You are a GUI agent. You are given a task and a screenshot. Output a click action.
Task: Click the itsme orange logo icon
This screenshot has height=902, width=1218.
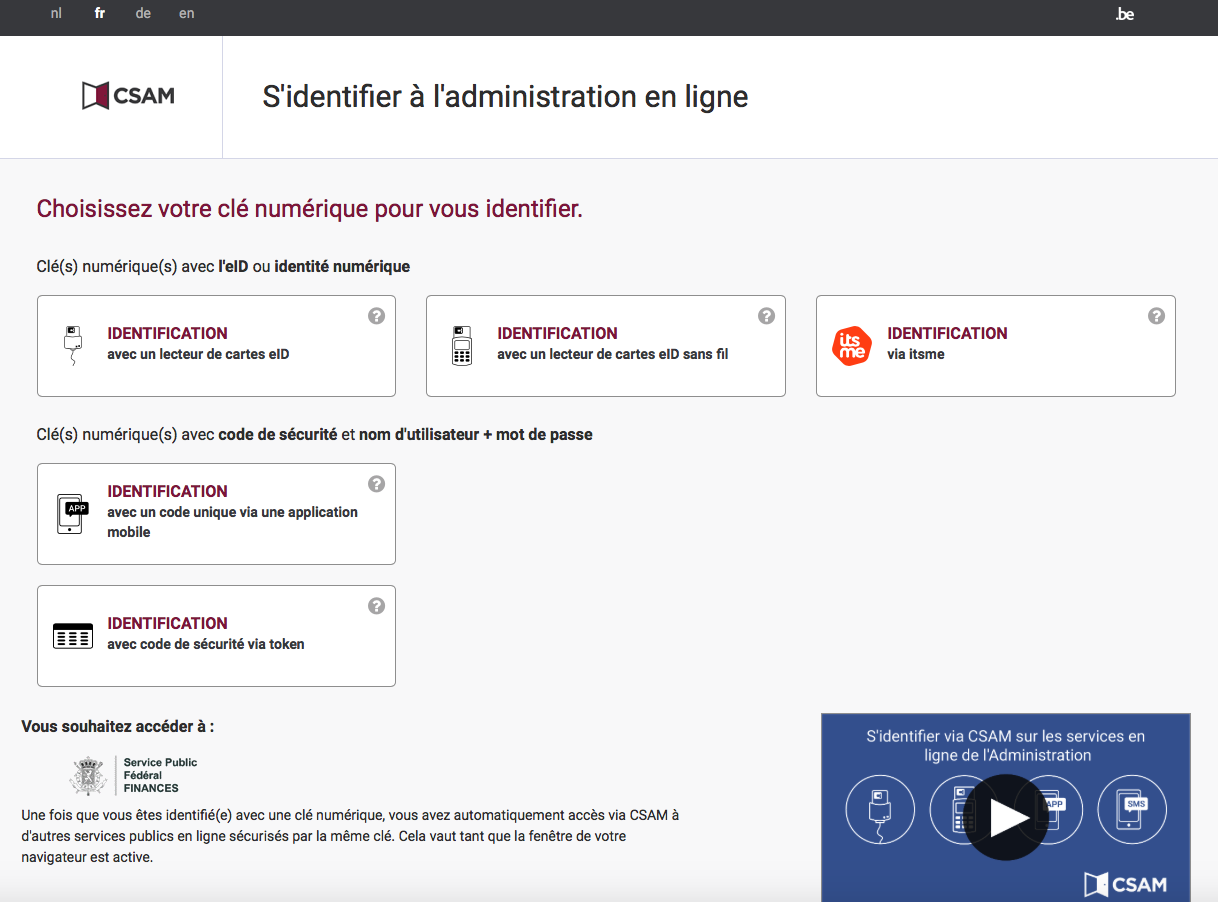point(851,346)
